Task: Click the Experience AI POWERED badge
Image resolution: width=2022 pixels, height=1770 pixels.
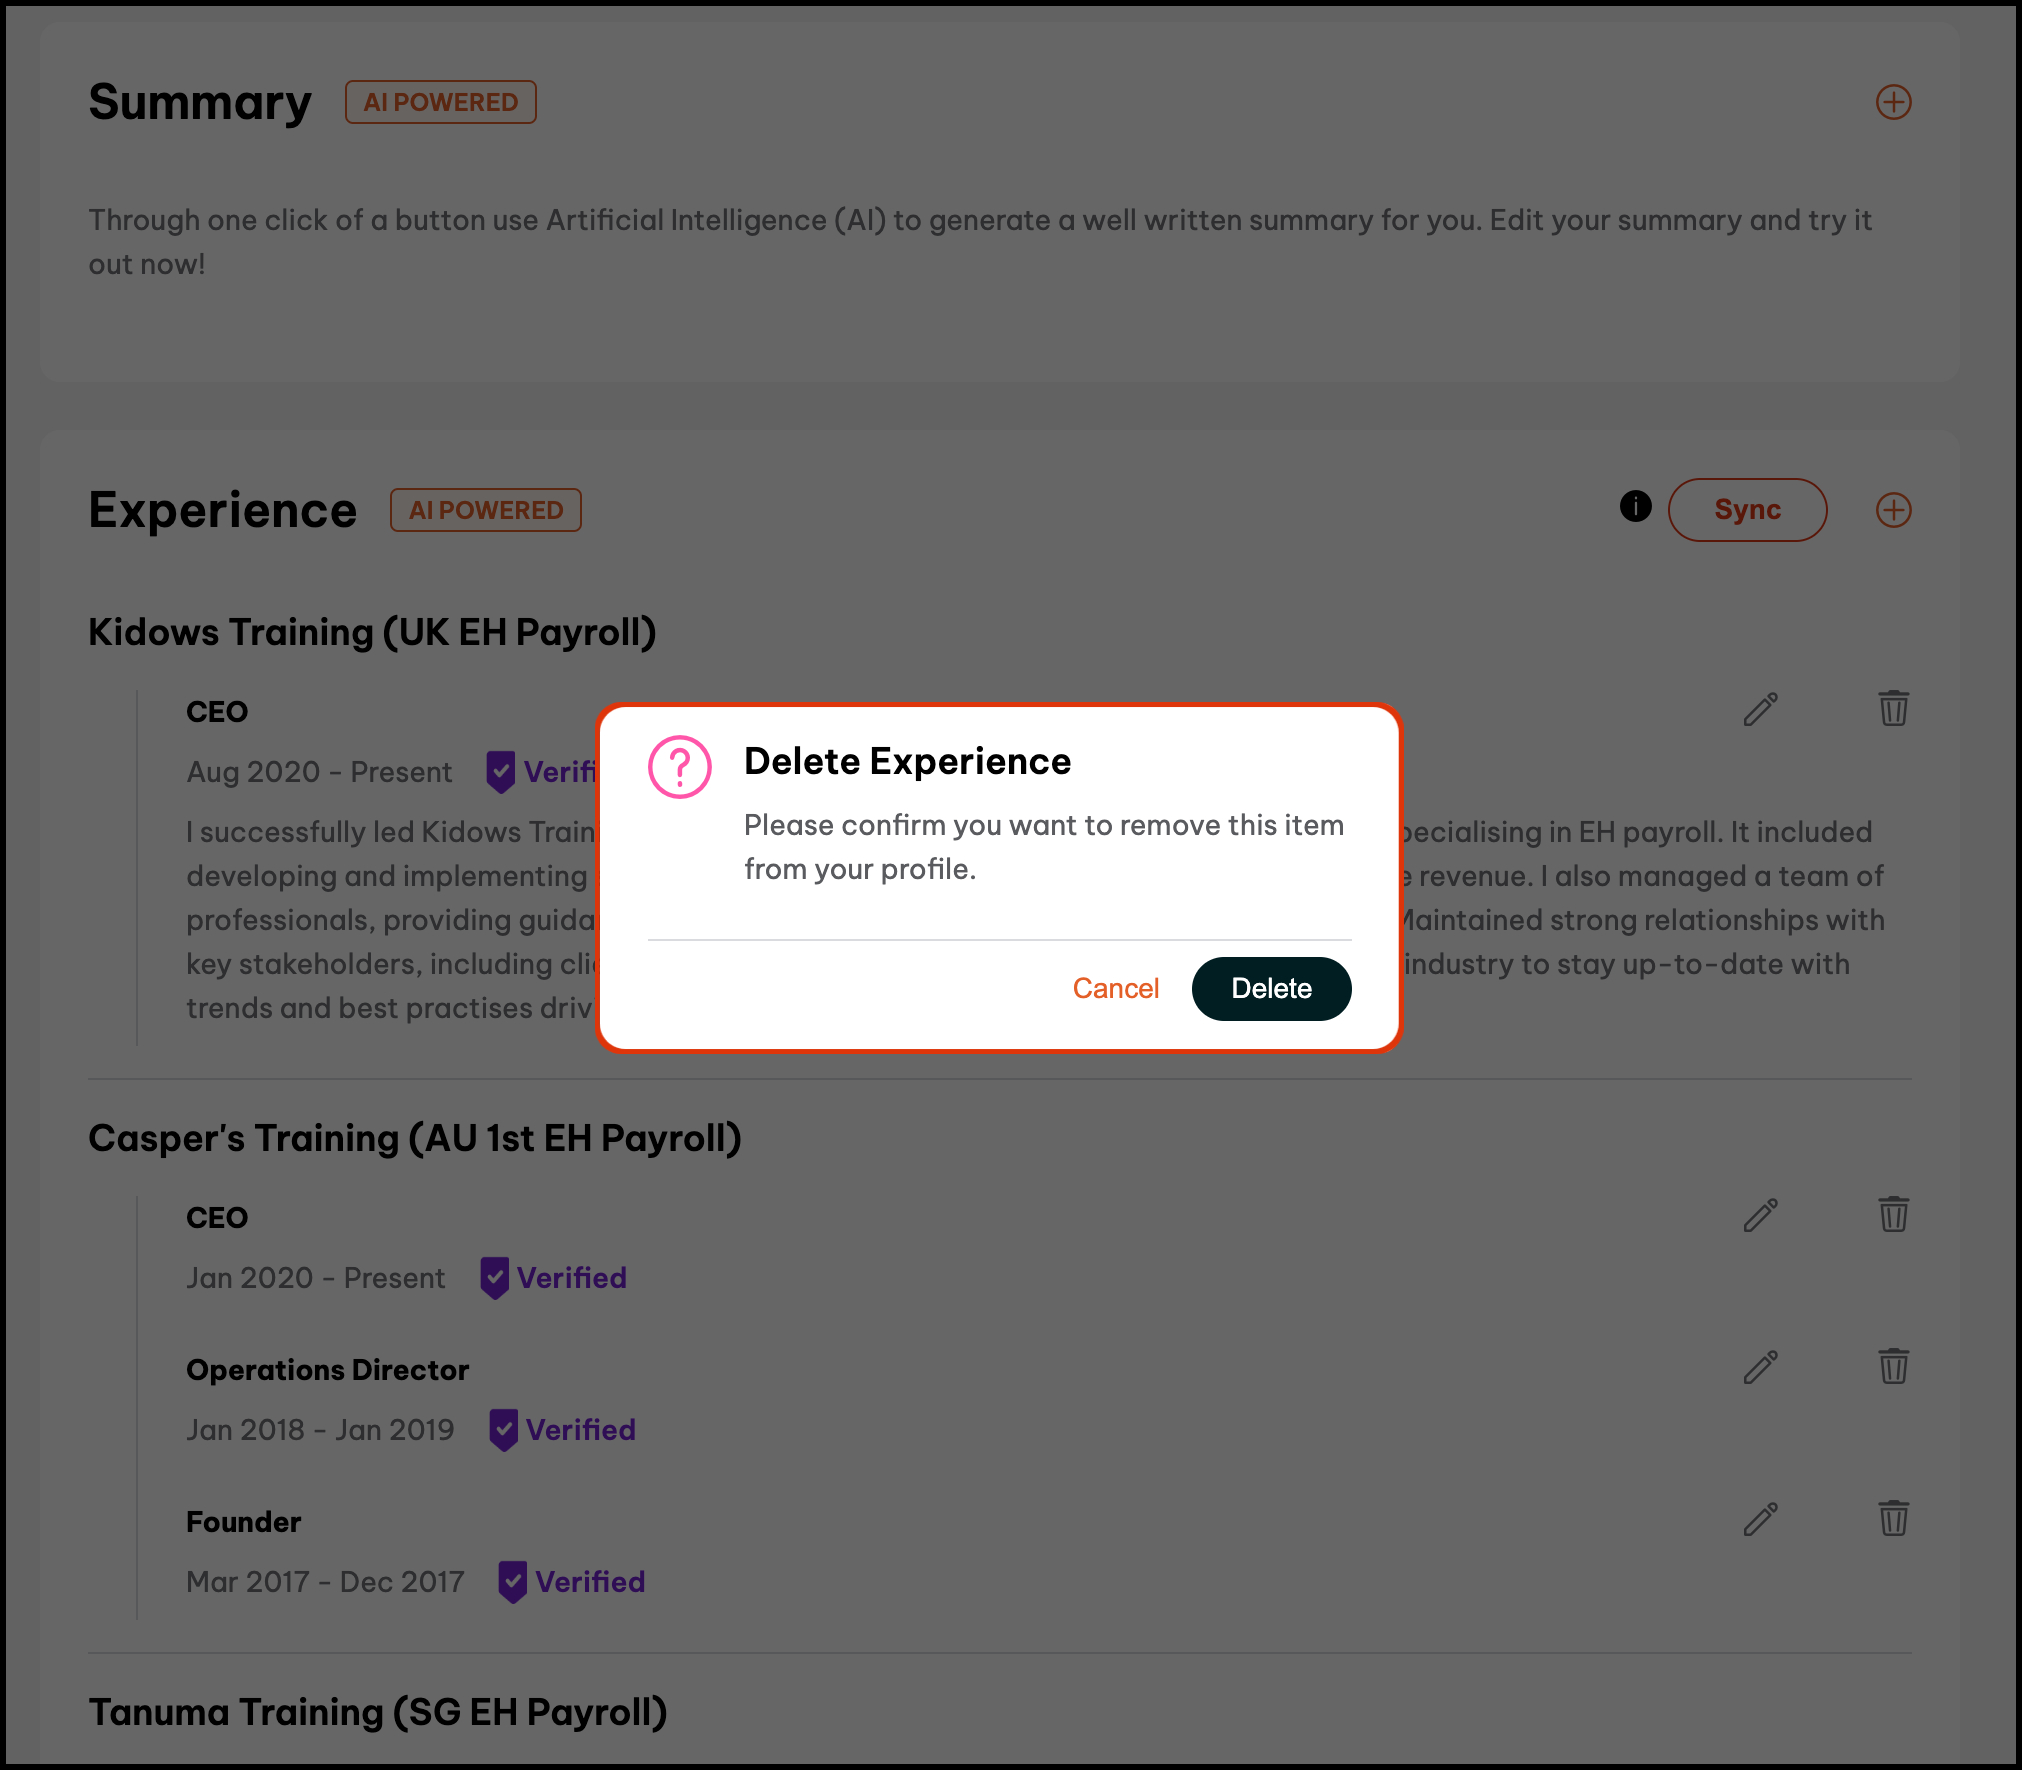Action: [485, 510]
